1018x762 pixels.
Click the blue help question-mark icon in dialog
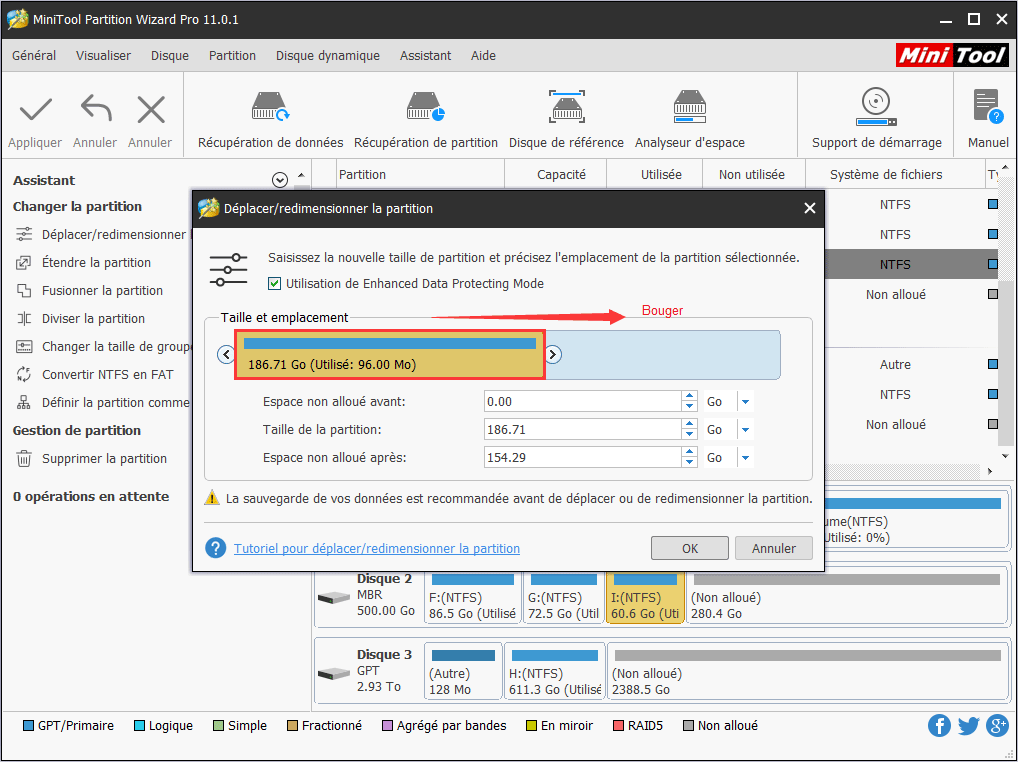(x=216, y=548)
